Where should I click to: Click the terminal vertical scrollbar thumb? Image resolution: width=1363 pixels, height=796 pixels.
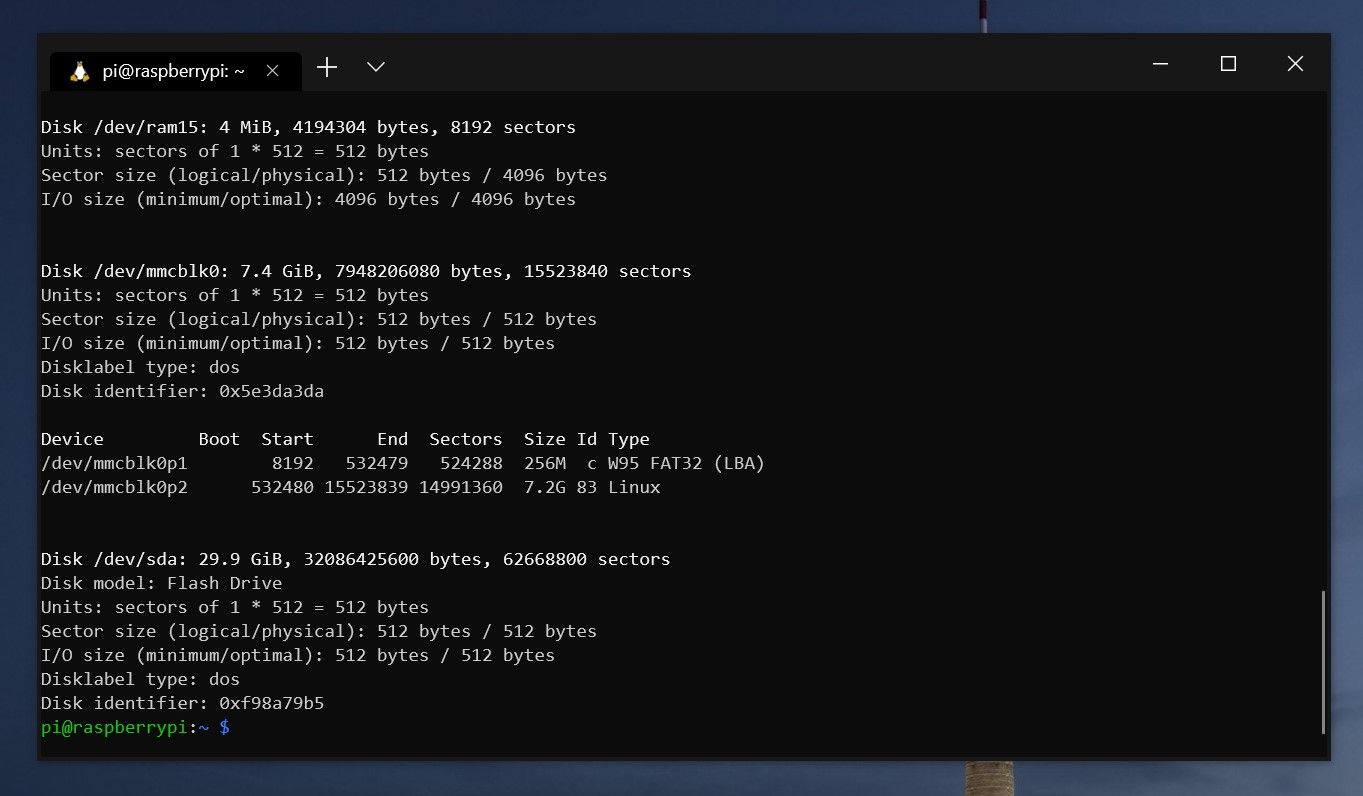[x=1323, y=661]
